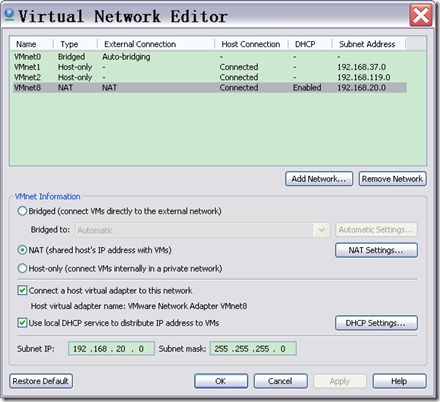Click the External Connection column header
440x402 pixels.
point(156,44)
